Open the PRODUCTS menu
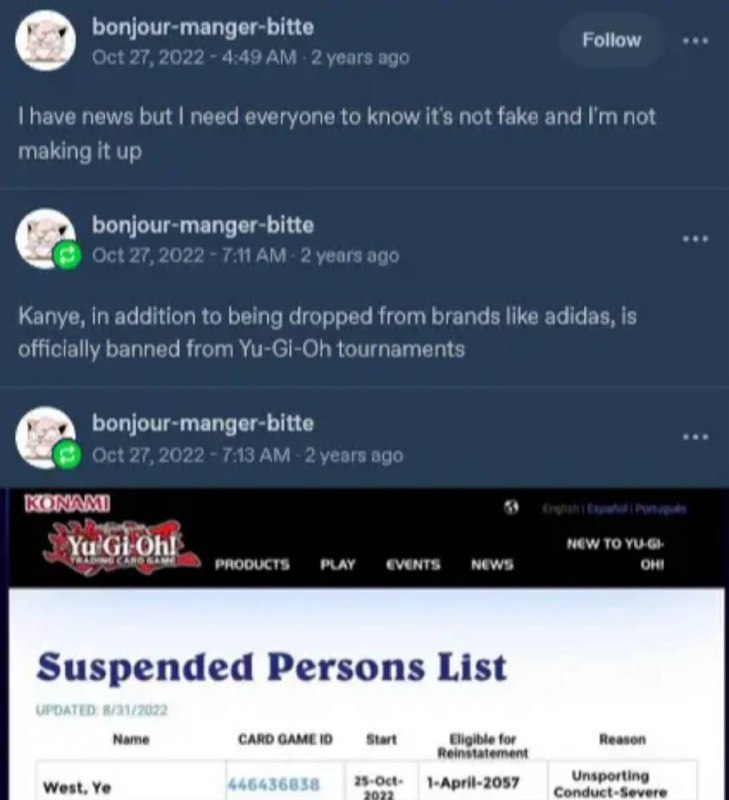Viewport: 729px width, 800px height. click(x=252, y=564)
